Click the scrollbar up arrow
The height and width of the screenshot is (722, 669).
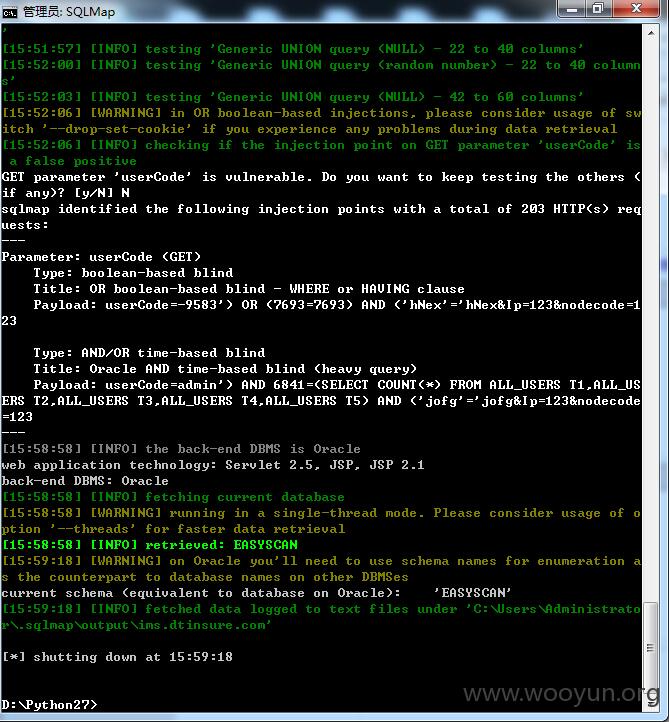coord(651,34)
